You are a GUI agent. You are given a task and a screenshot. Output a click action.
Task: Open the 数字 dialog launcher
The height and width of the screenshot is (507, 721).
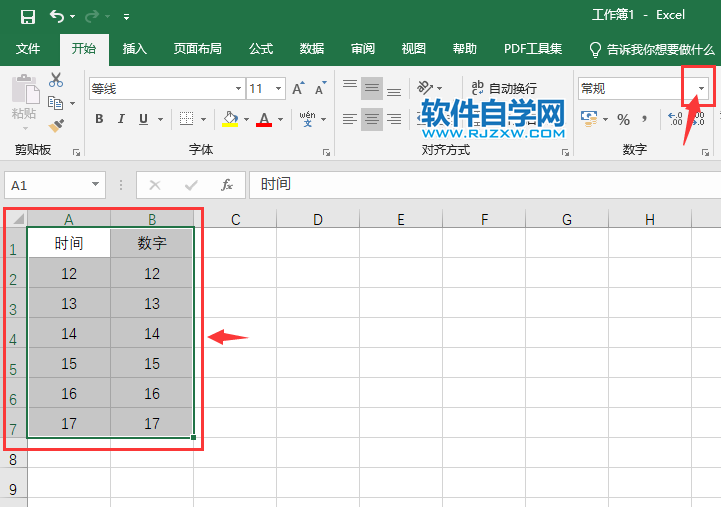coord(705,152)
